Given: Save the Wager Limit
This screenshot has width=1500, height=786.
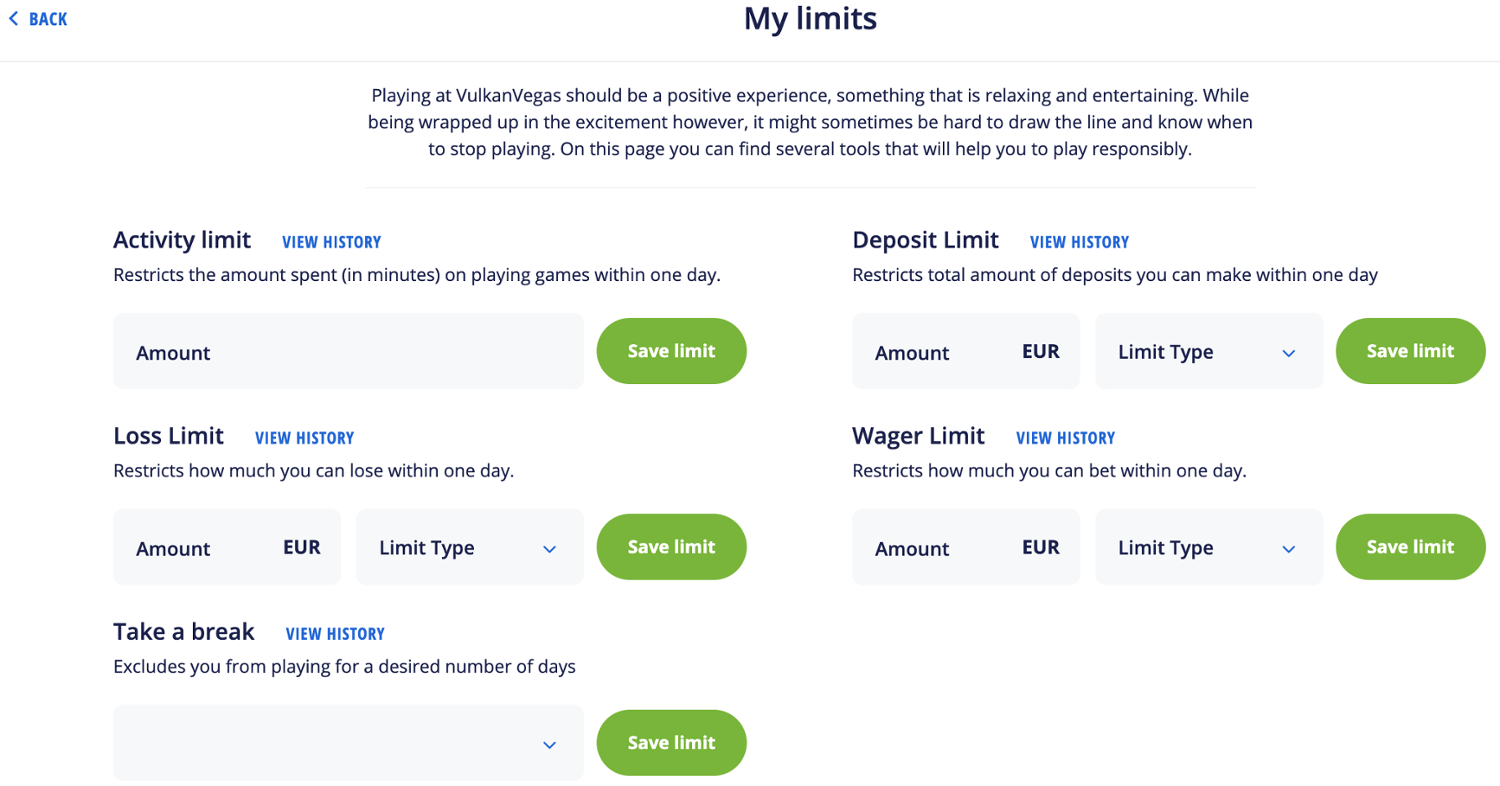Looking at the screenshot, I should point(1410,547).
